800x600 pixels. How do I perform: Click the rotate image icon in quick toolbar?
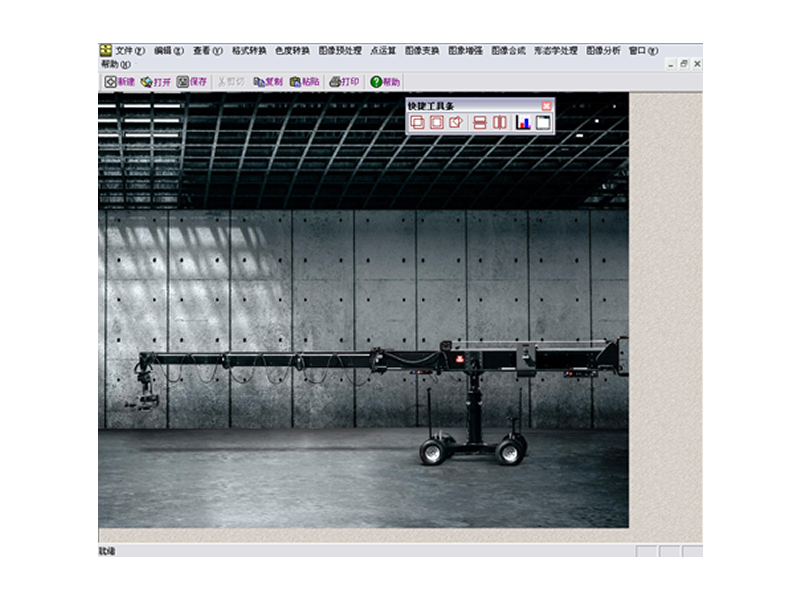pyautogui.click(x=456, y=123)
